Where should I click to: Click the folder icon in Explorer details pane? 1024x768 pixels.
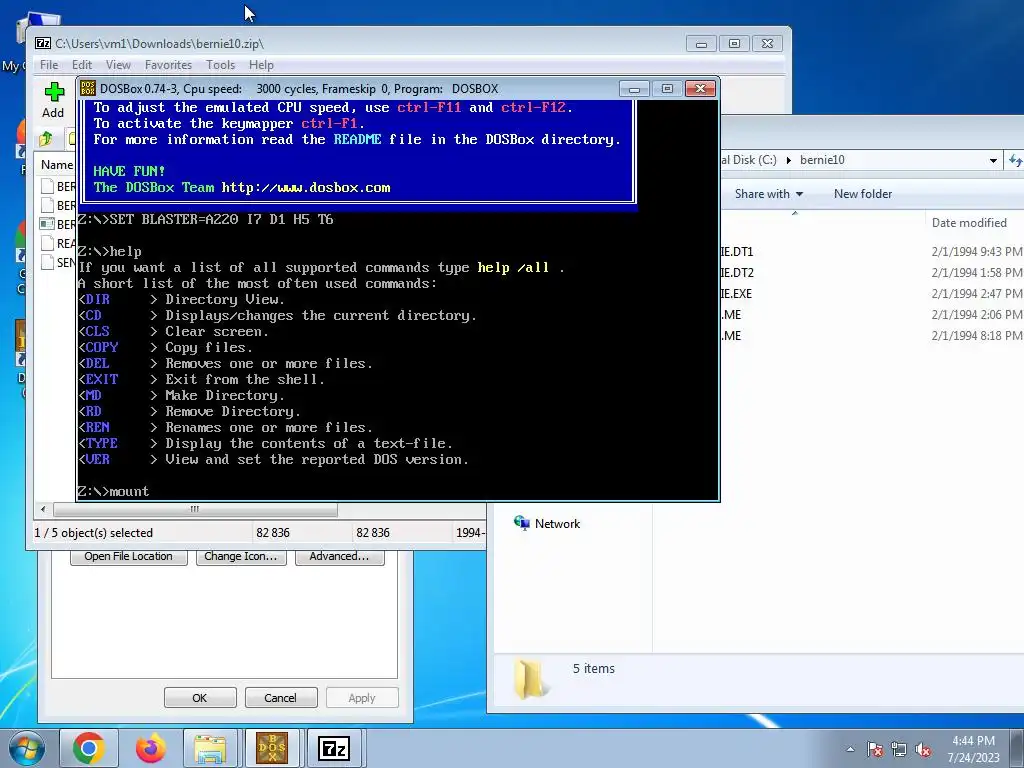pyautogui.click(x=530, y=679)
